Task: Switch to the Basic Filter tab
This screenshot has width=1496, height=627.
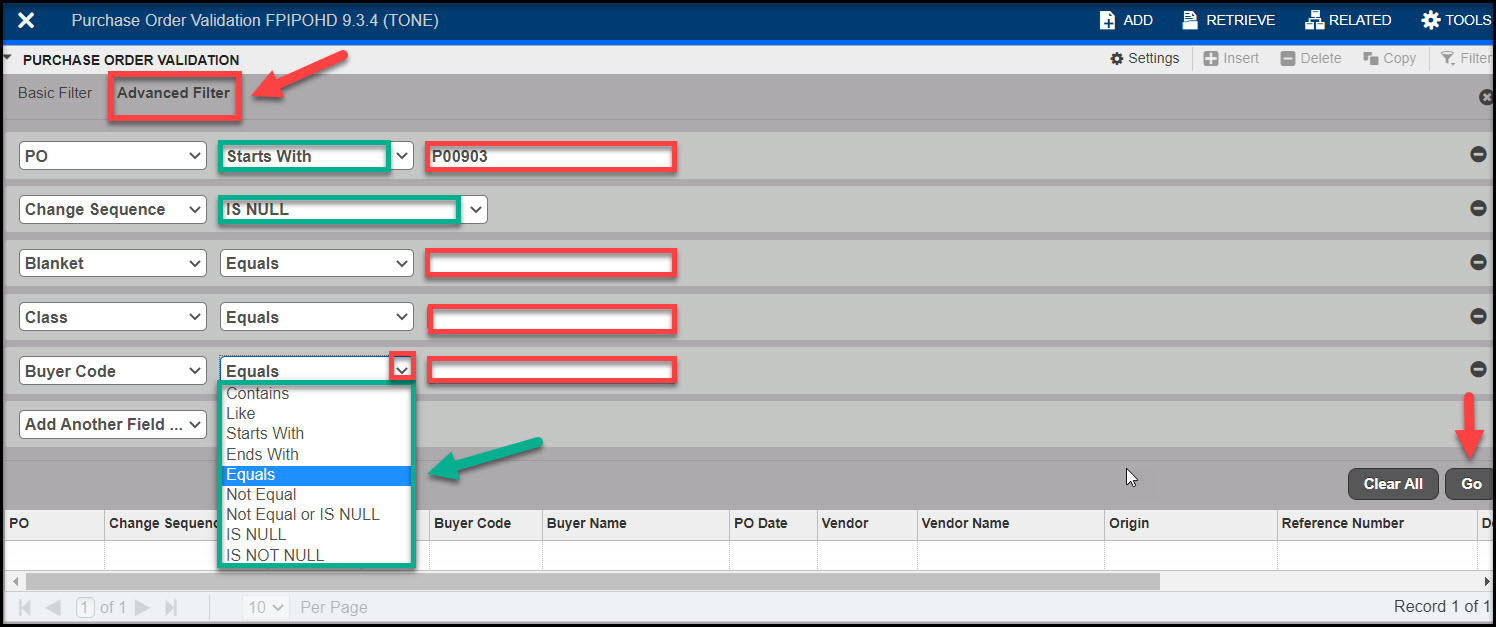Action: 55,93
